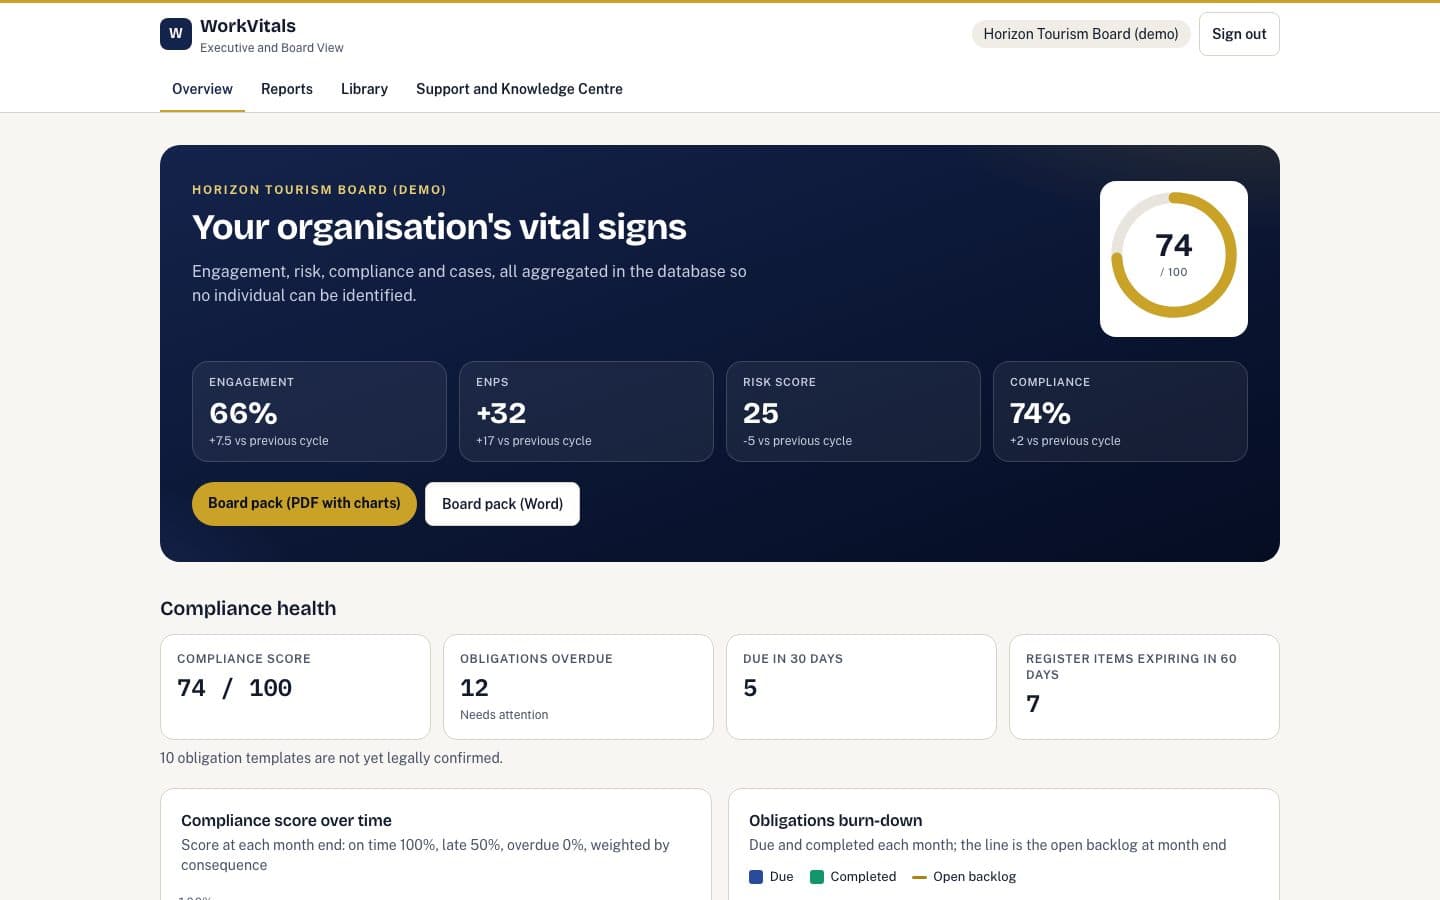Click the green Completed legend swatch
The image size is (1440, 900).
pos(816,877)
